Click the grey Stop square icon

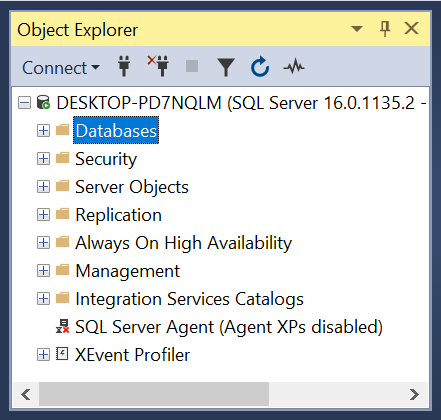coord(192,66)
